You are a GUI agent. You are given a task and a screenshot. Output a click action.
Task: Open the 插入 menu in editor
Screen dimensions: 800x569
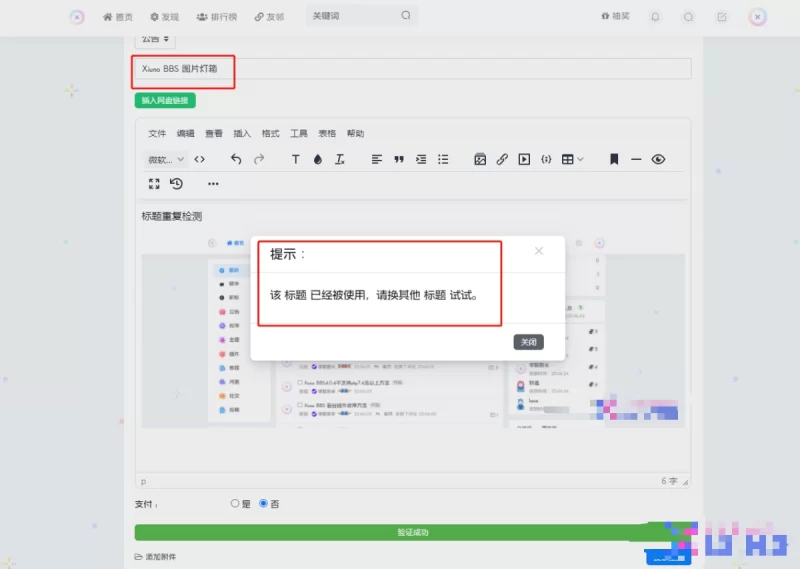coord(242,133)
